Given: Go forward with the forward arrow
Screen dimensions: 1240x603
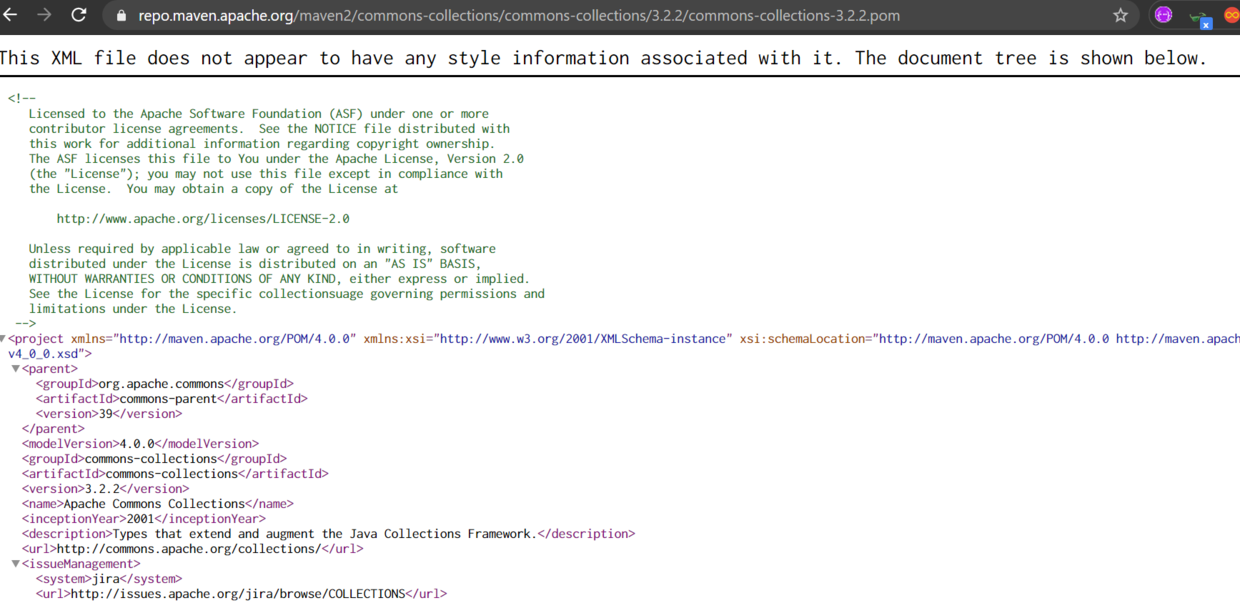Looking at the screenshot, I should tap(44, 15).
